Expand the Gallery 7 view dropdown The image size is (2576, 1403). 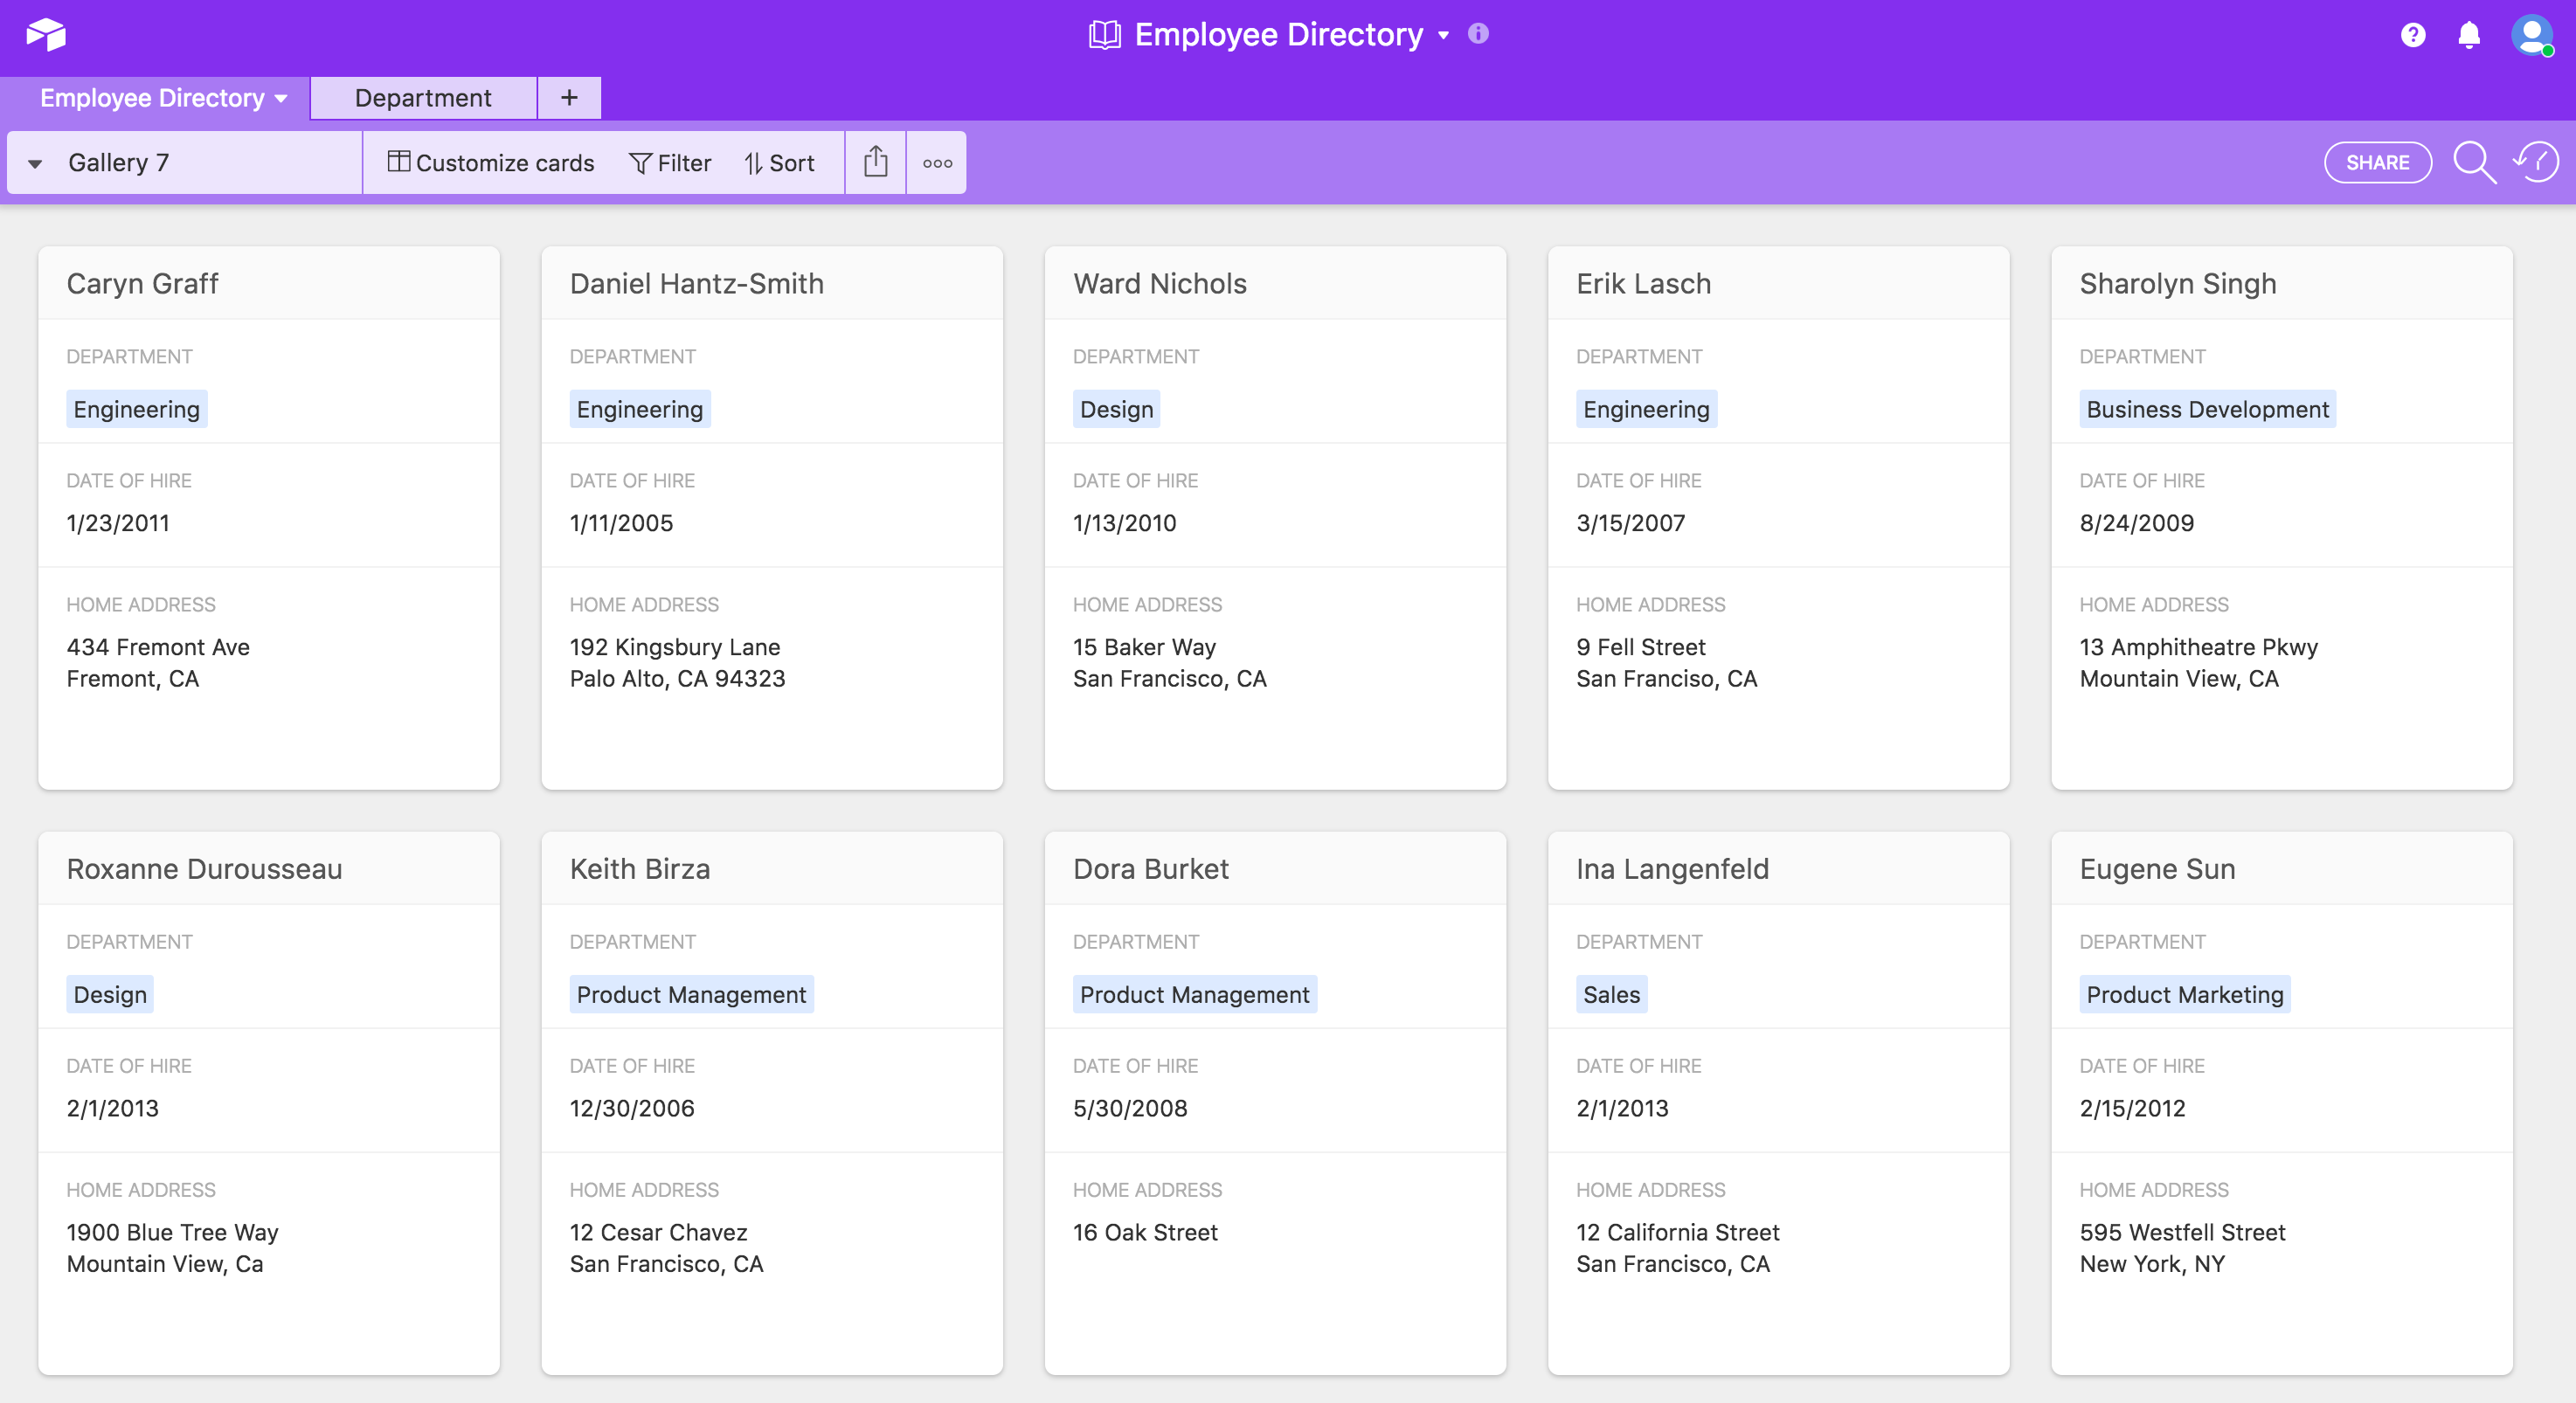click(35, 161)
